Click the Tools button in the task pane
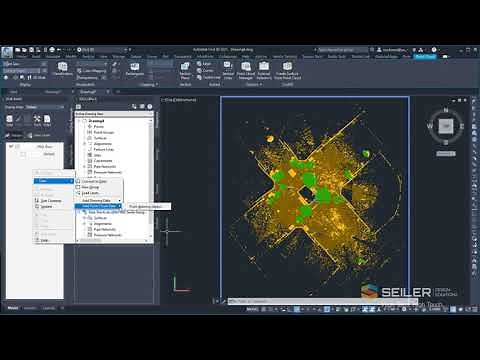The height and width of the screenshot is (360, 480). [37, 120]
